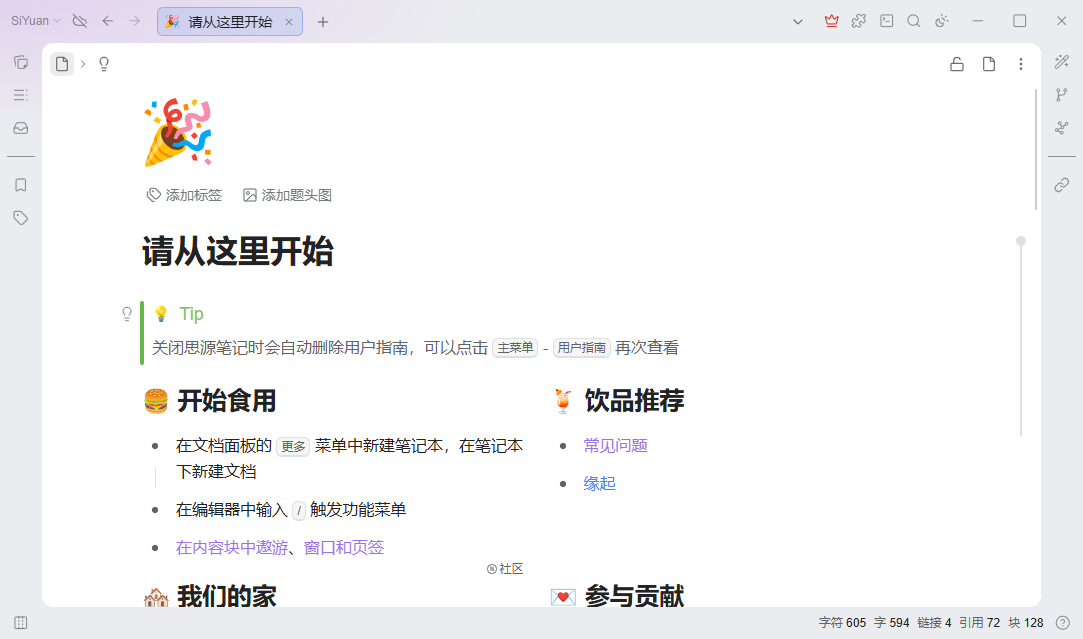Viewport: 1083px width, 639px height.
Task: Open the 在内容块中遨游 link
Action: pyautogui.click(x=232, y=548)
